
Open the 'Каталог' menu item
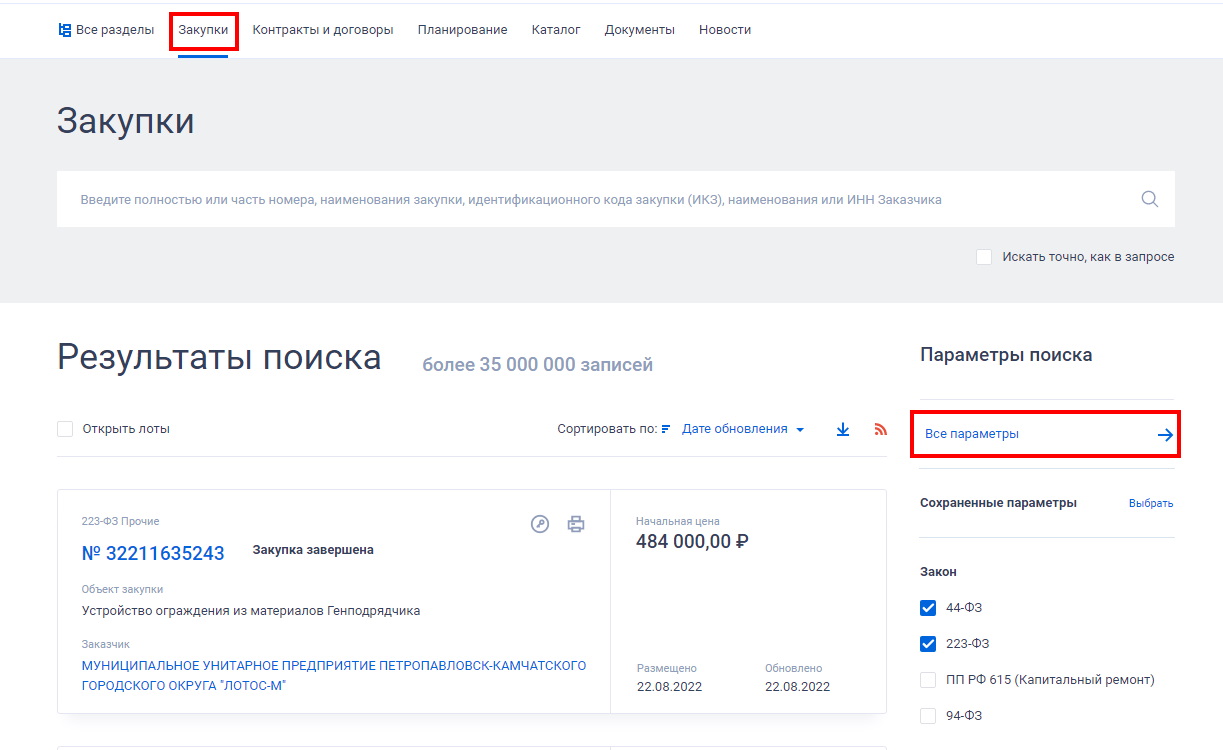pos(556,30)
